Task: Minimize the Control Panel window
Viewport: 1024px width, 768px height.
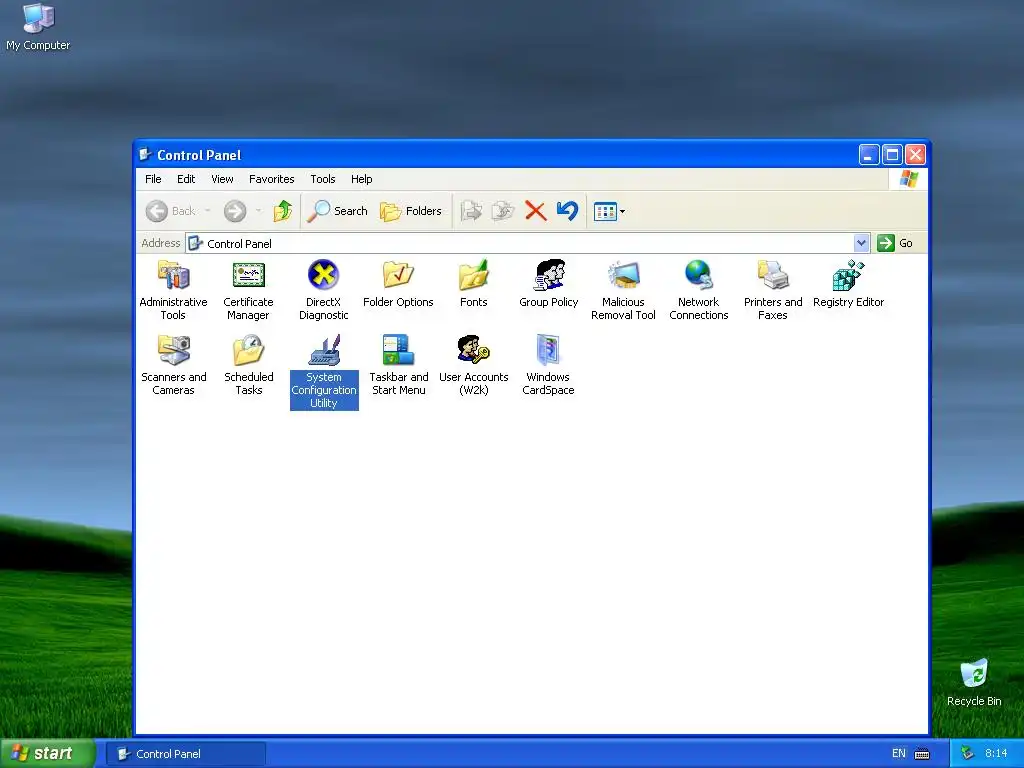Action: click(869, 155)
